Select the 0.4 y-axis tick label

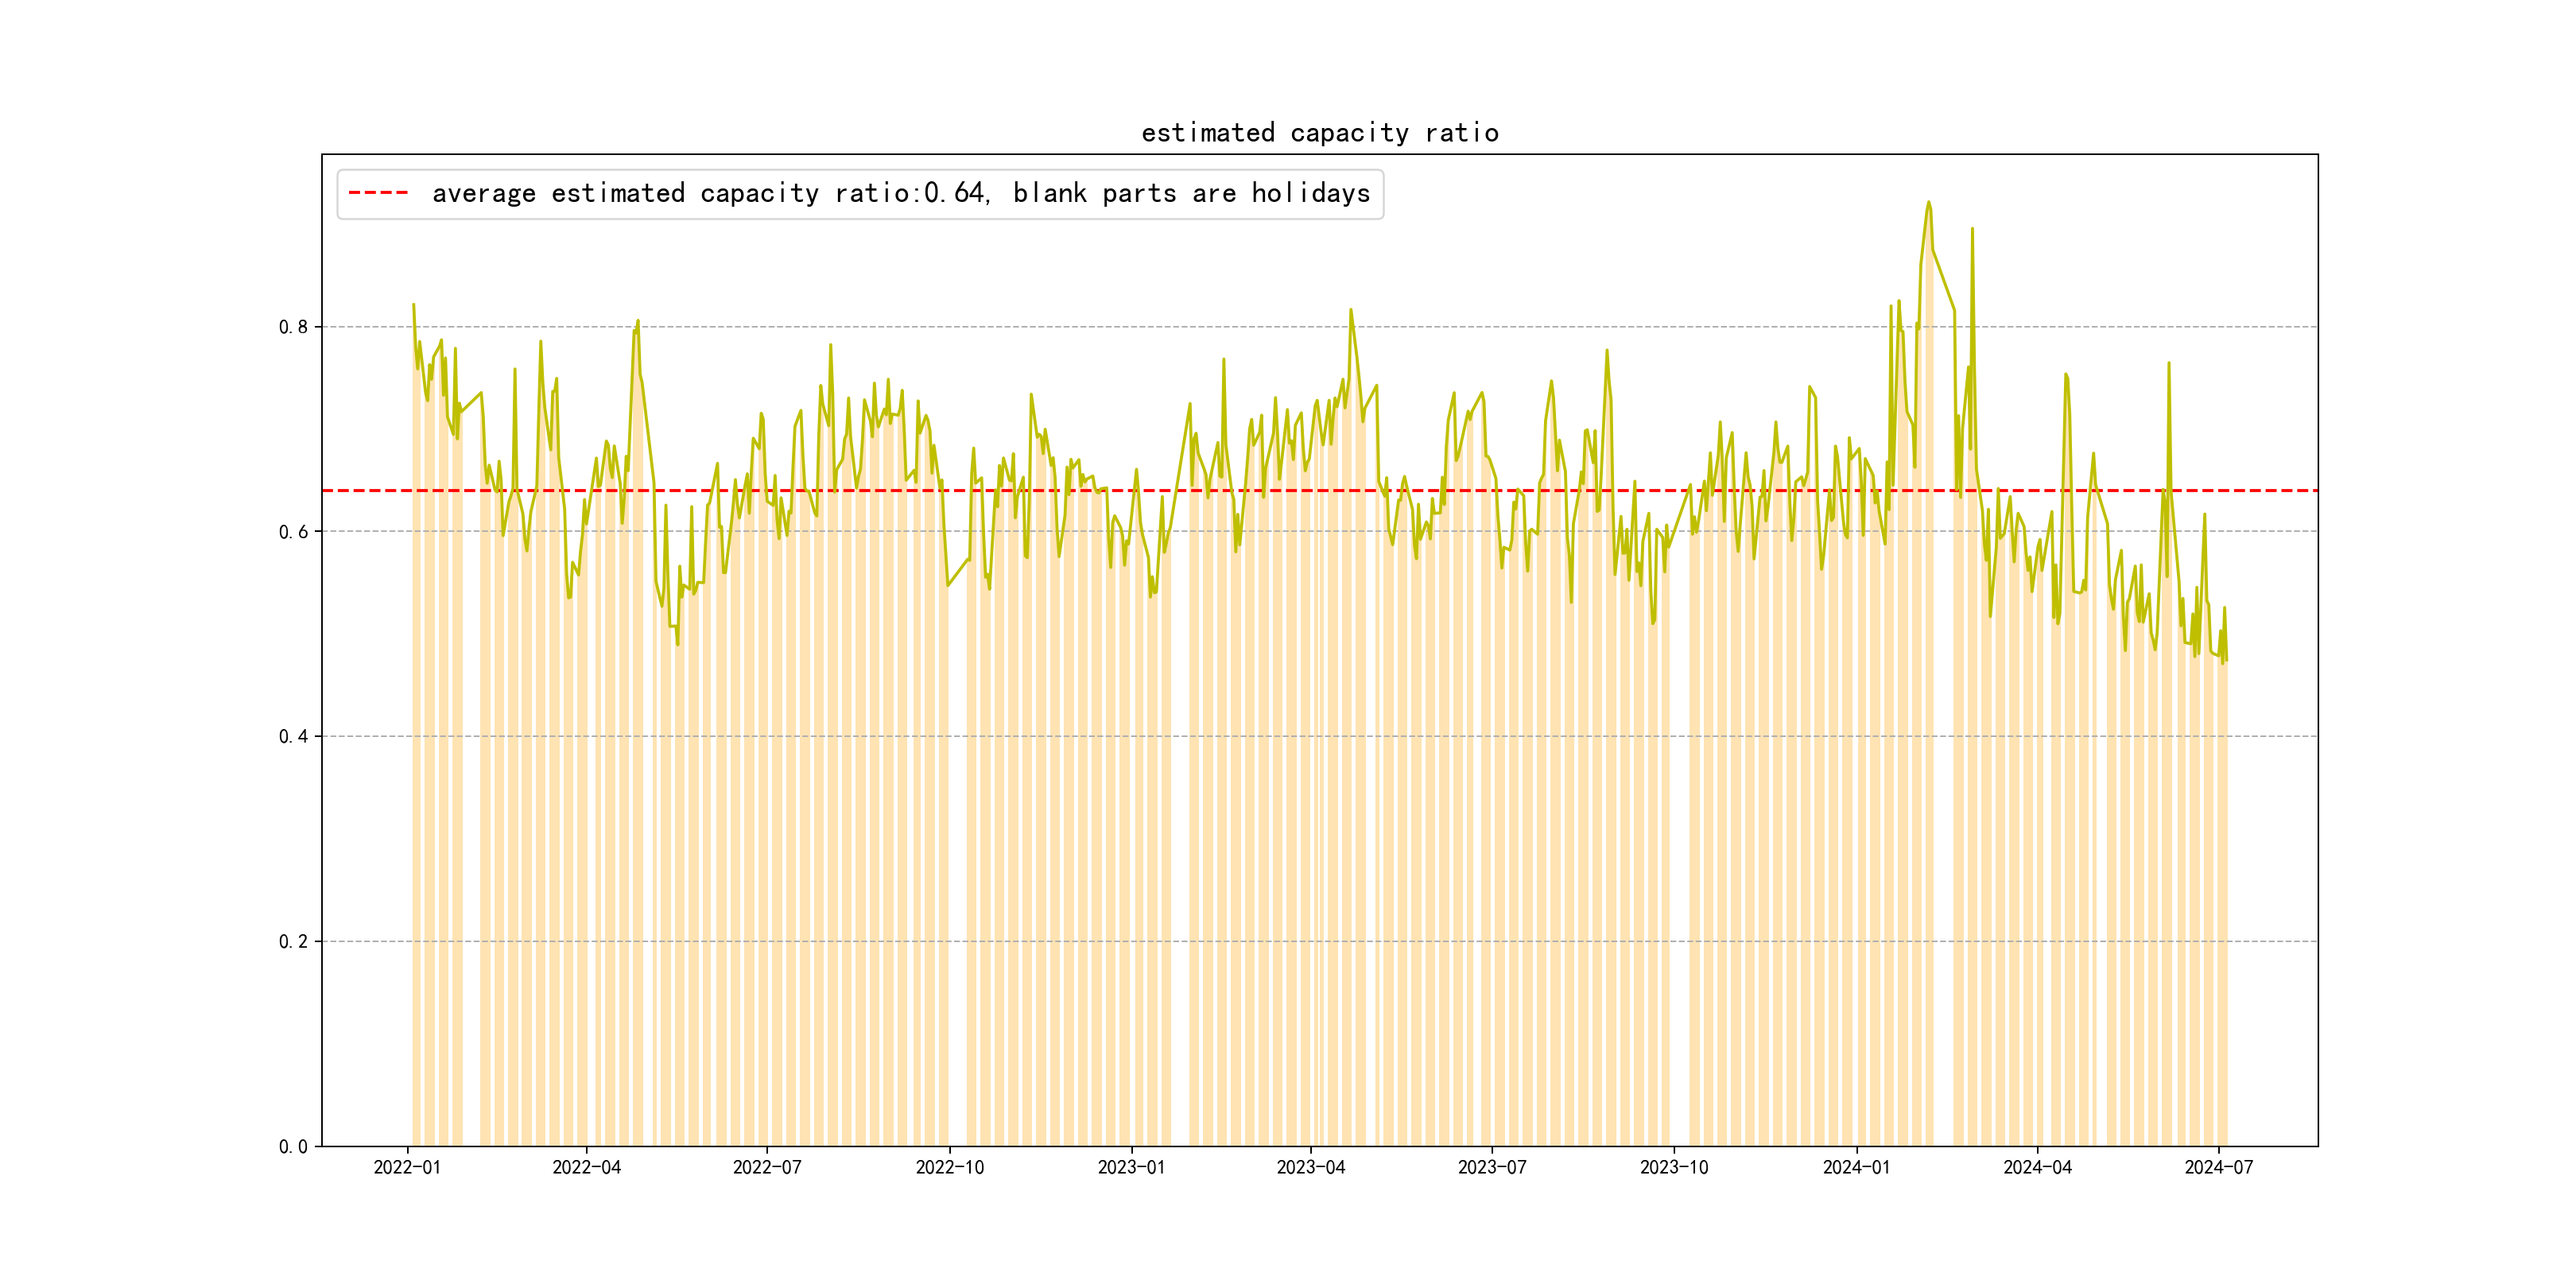coord(293,737)
